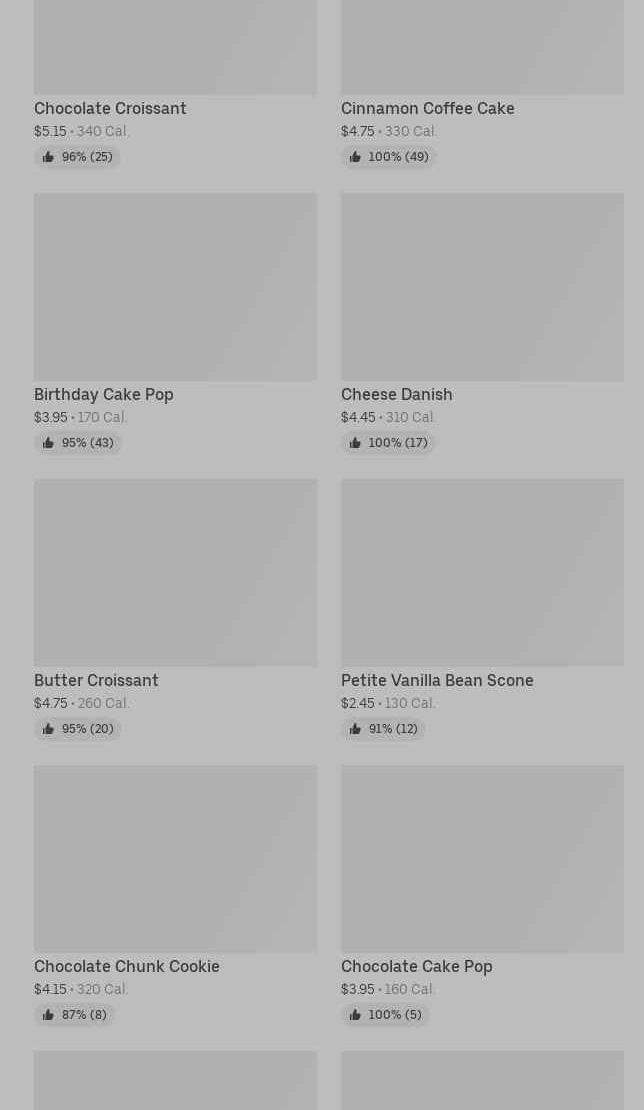Image resolution: width=644 pixels, height=1110 pixels.
Task: Click thumbs-up icon under Butter Croissant
Action: (x=48, y=729)
